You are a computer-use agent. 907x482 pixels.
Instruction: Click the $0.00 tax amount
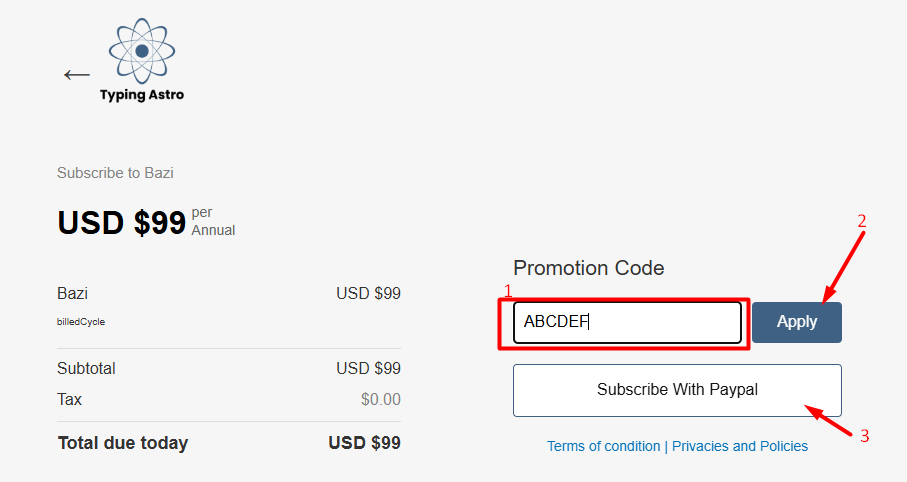[x=380, y=399]
